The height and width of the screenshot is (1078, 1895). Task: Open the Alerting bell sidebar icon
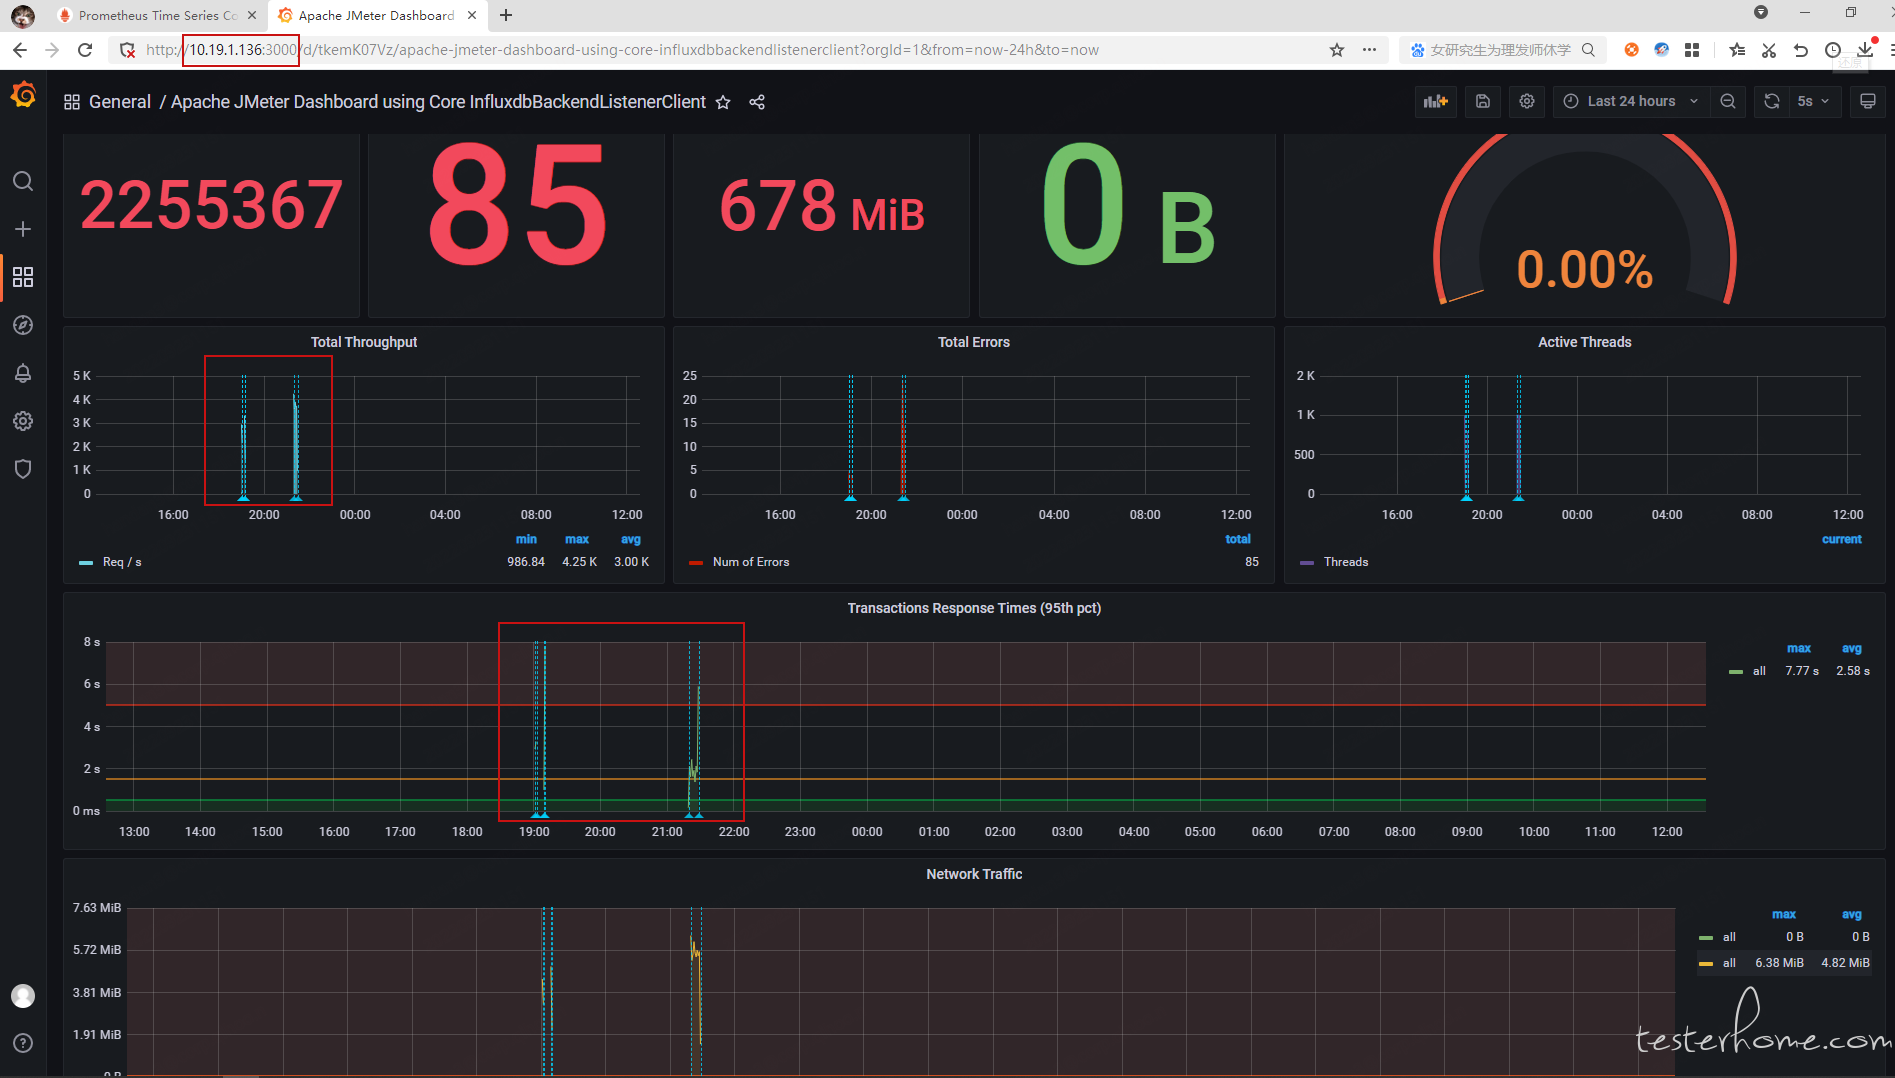click(x=23, y=373)
